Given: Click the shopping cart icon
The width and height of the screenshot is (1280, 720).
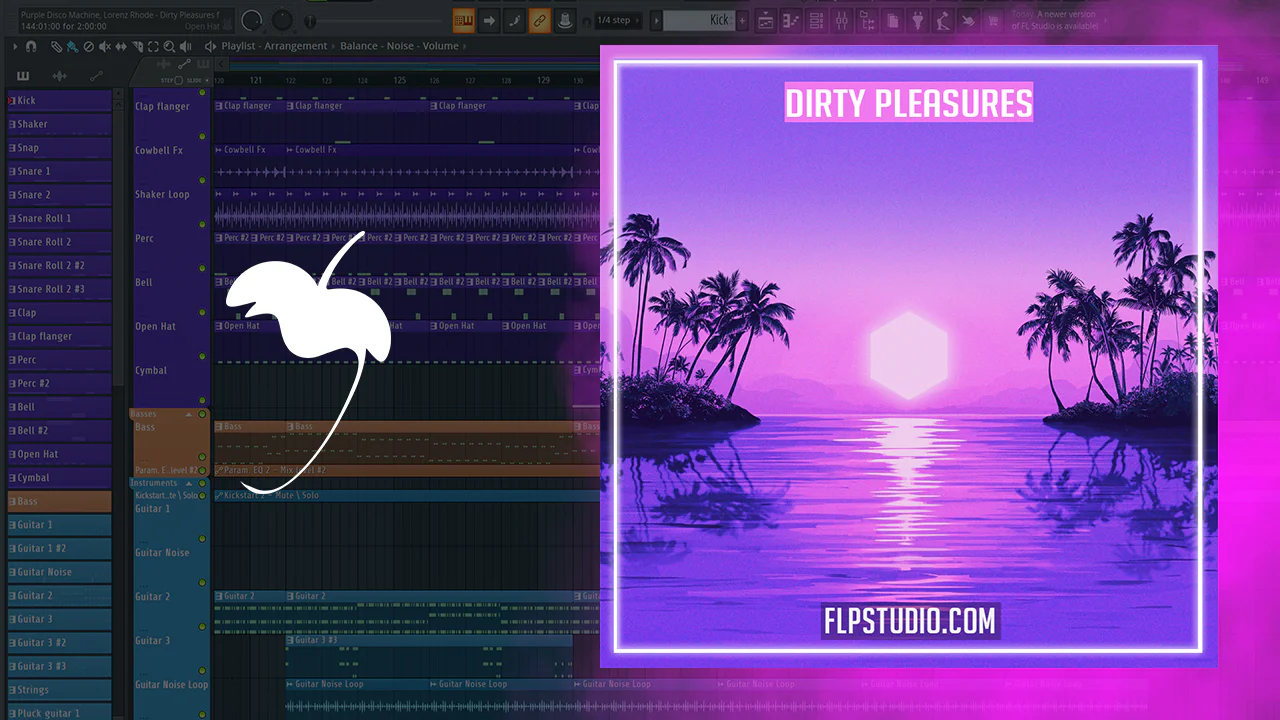Looking at the screenshot, I should pos(994,20).
